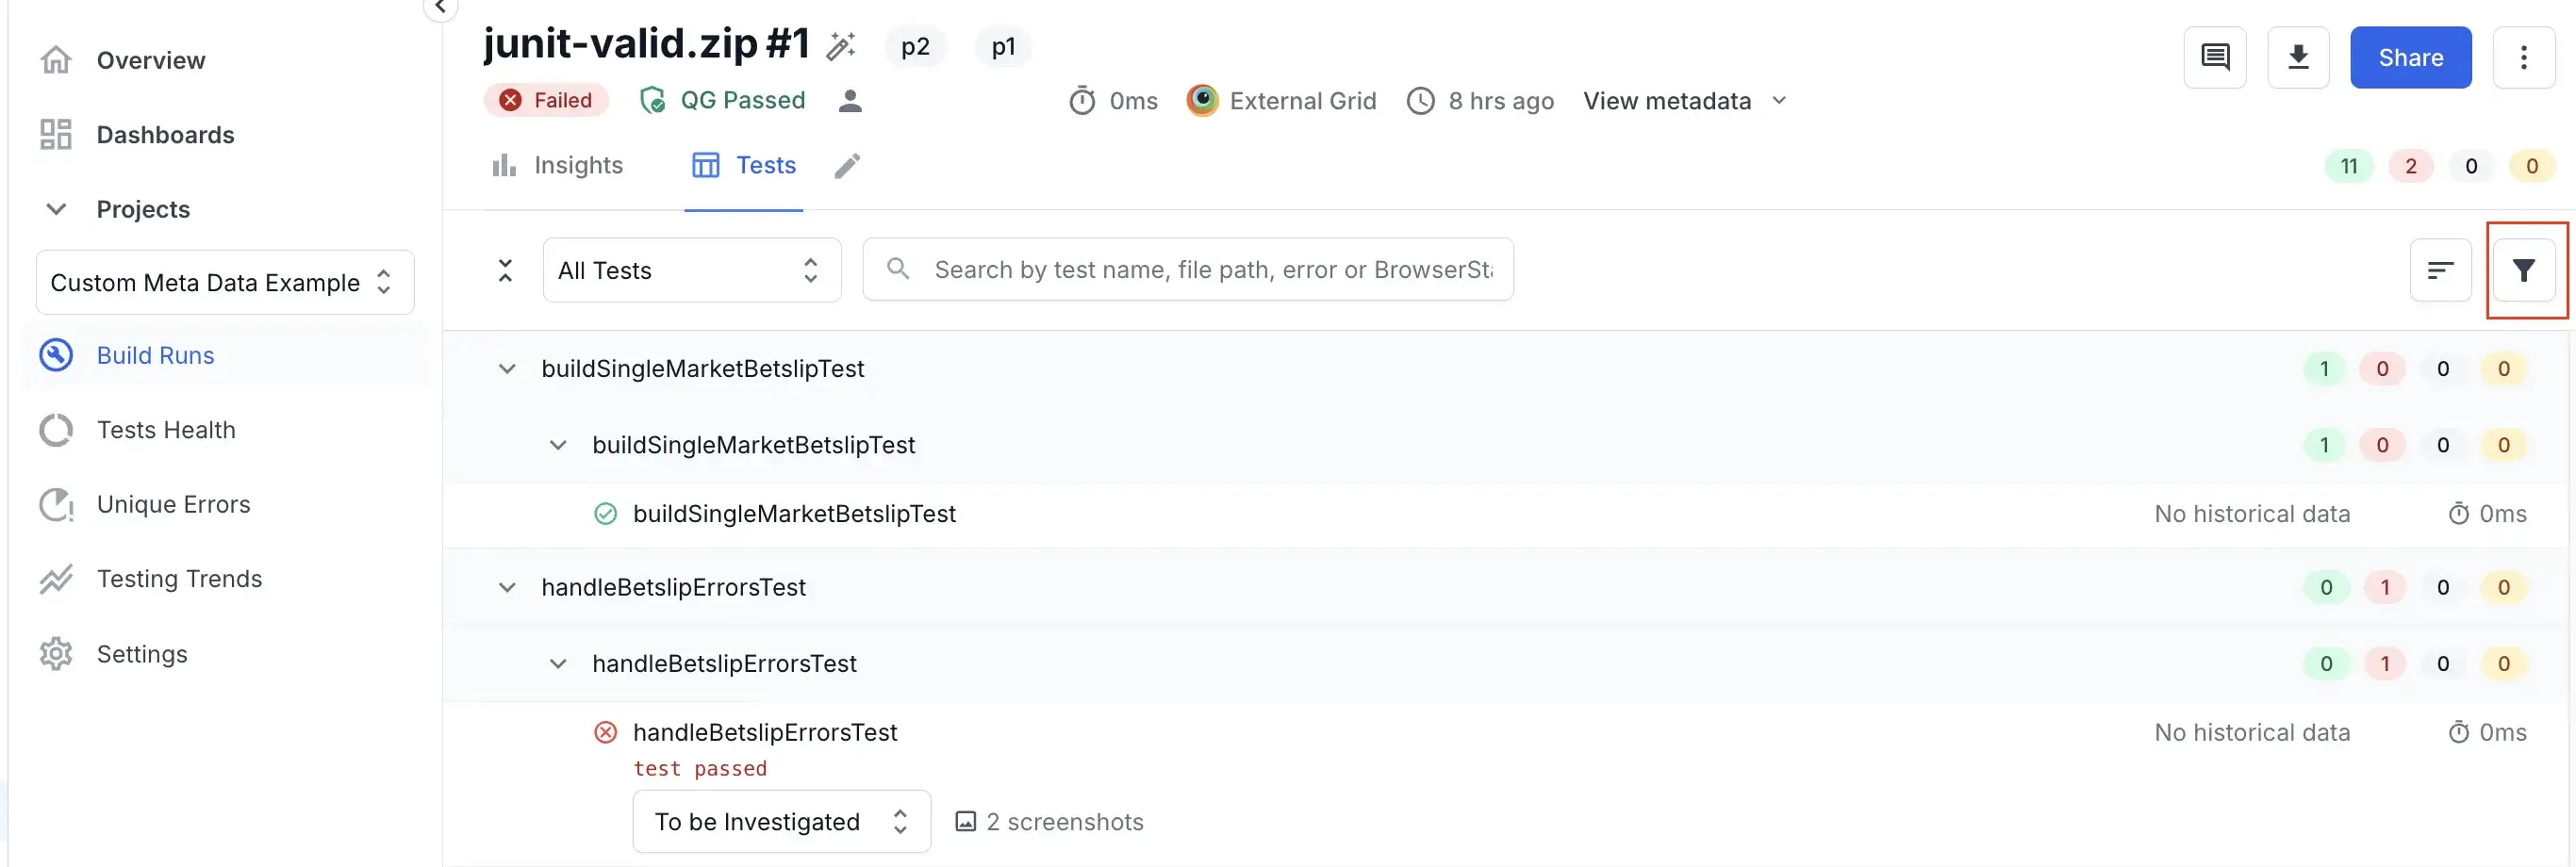The height and width of the screenshot is (867, 2576).
Task: Open the three-dot more options menu
Action: point(2523,58)
